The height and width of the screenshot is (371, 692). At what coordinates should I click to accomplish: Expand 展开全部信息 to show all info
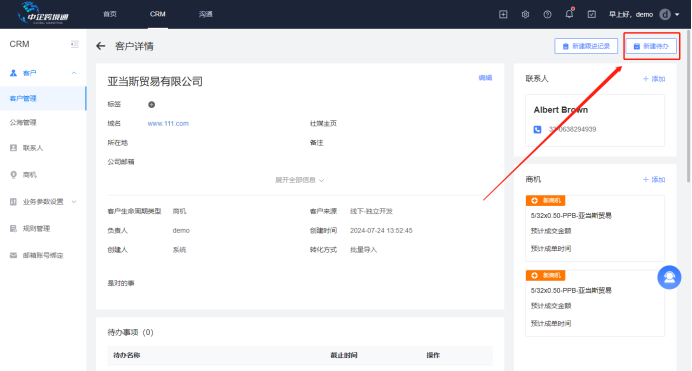(300, 180)
